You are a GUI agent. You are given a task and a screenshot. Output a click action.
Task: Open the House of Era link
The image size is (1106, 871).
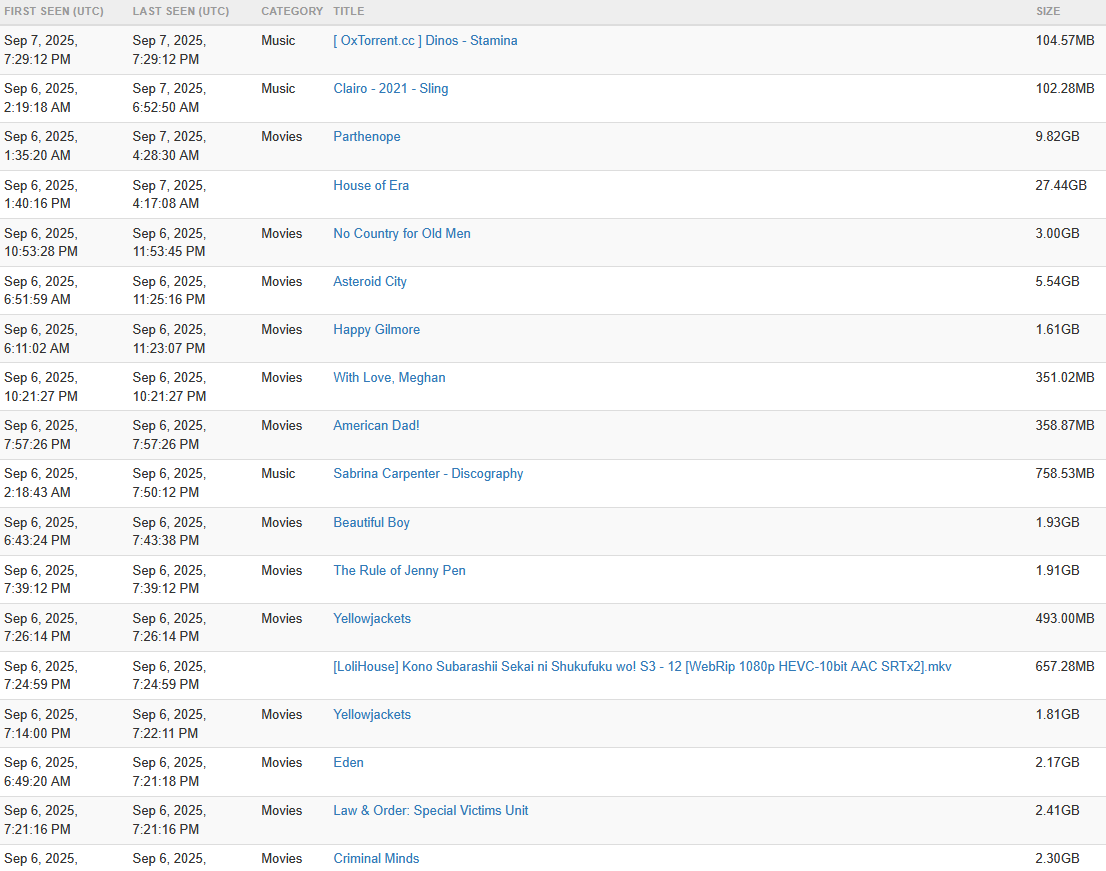coord(371,185)
